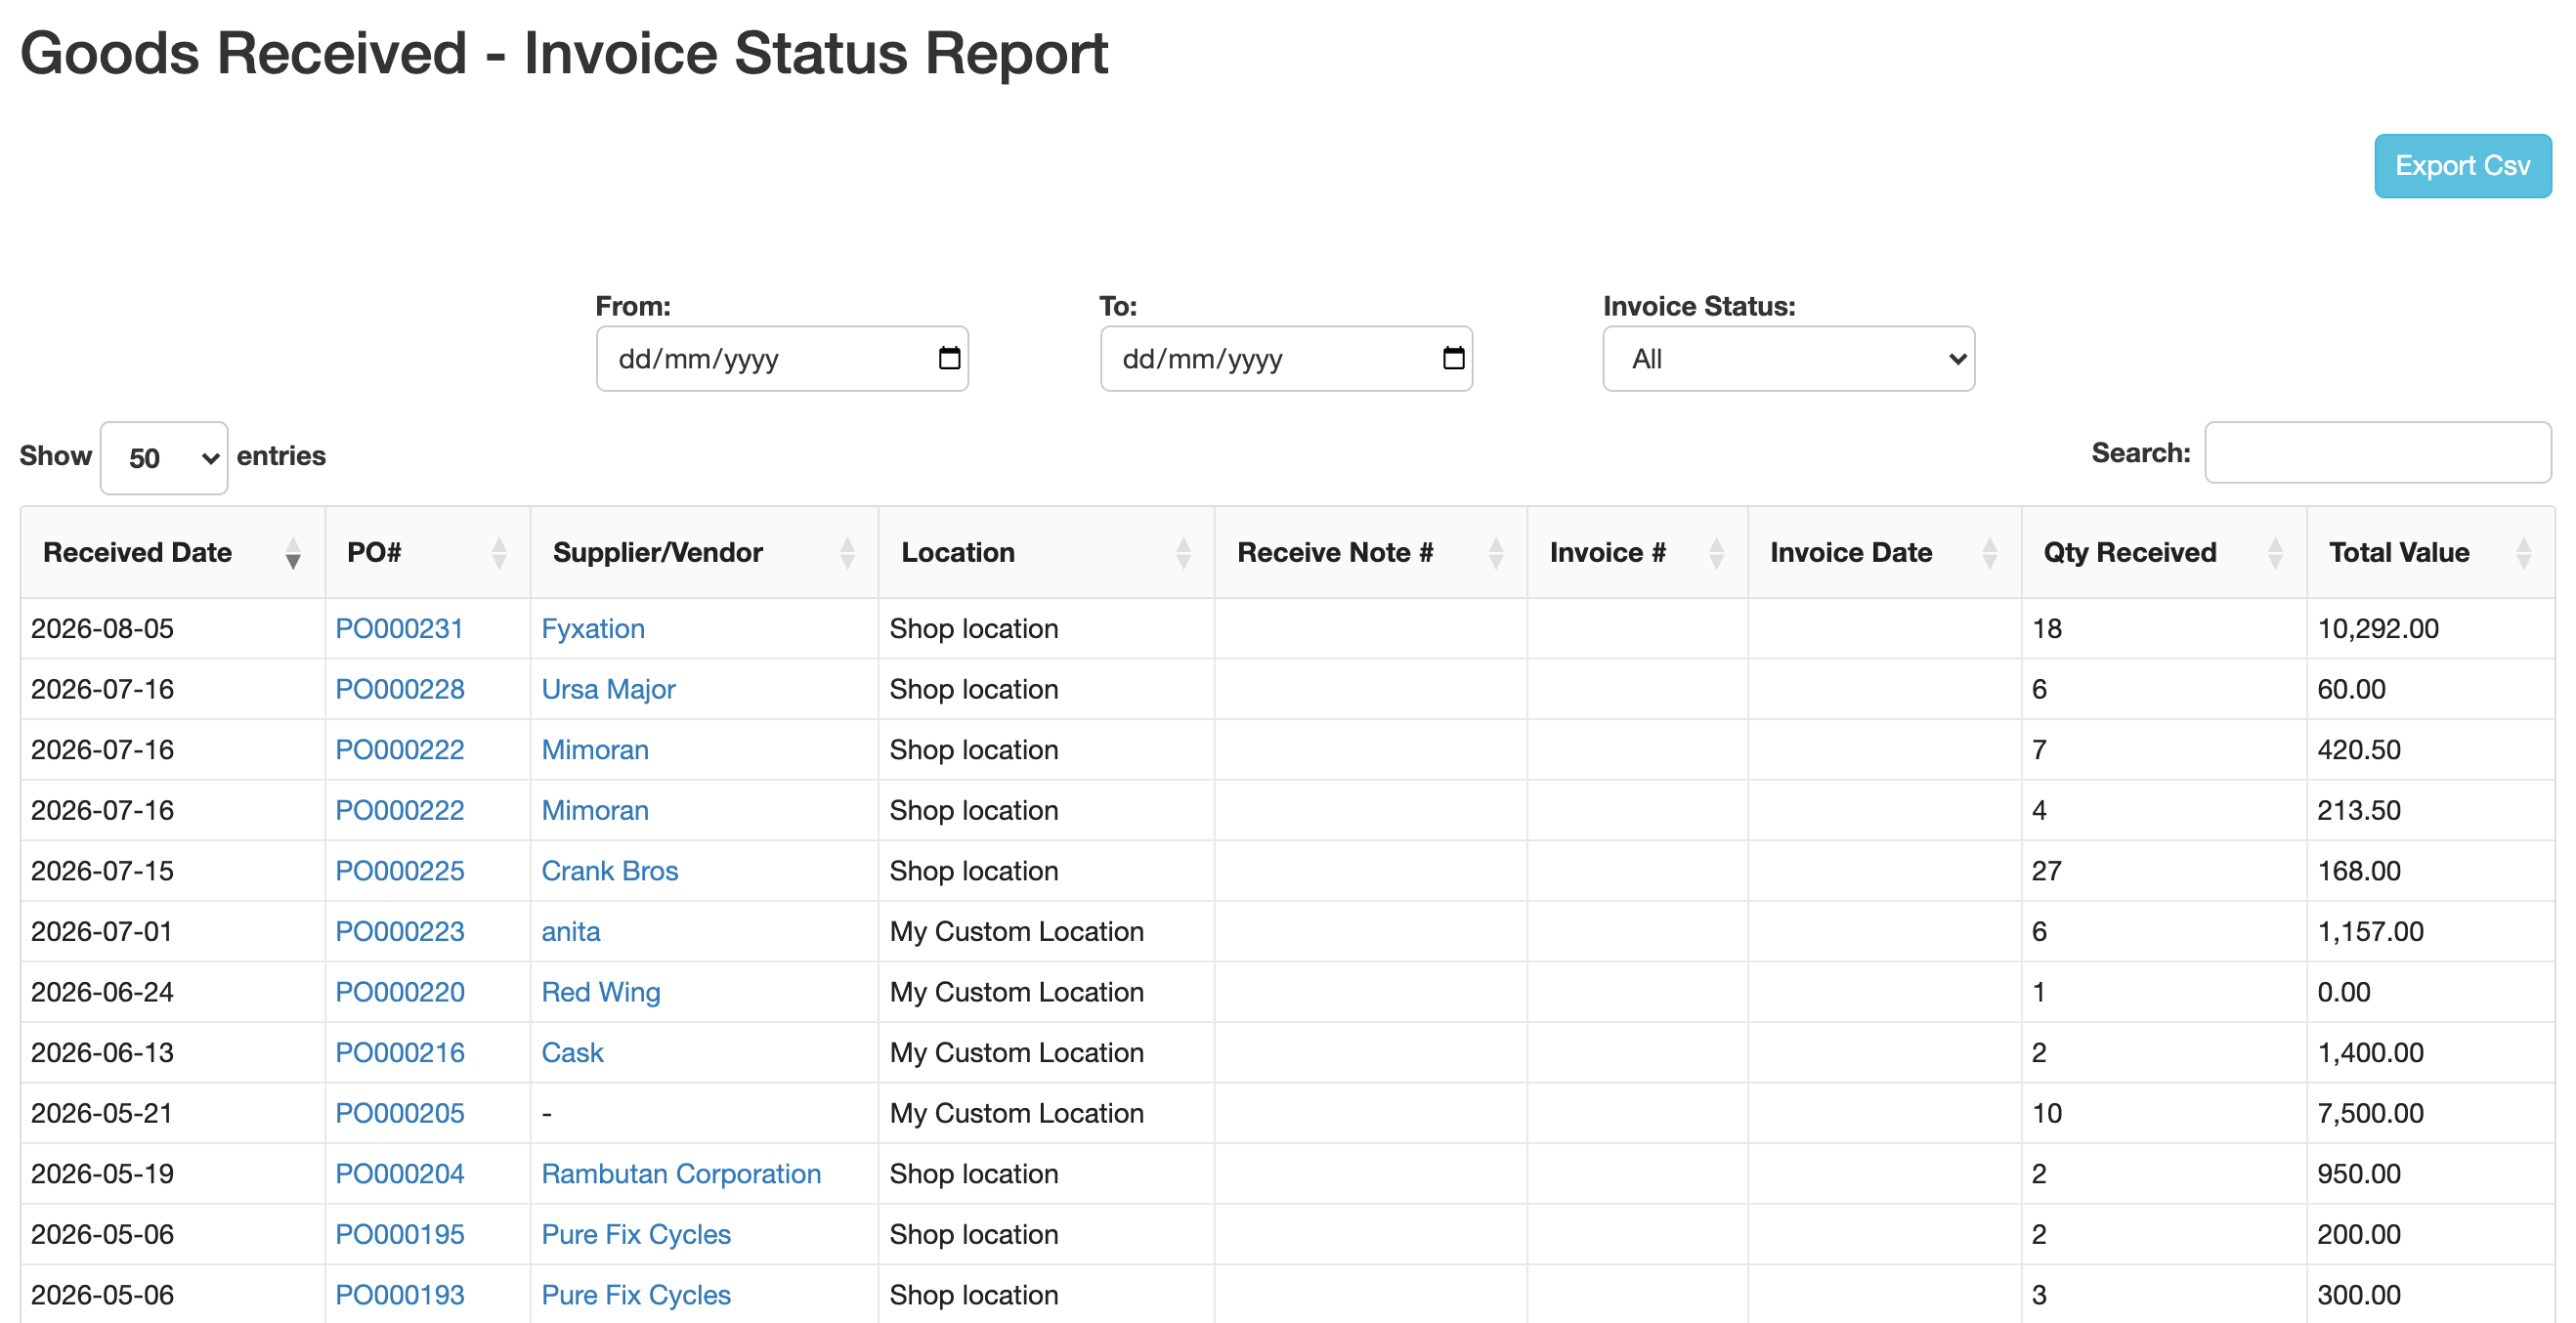Open purchase order PO000205
Image resolution: width=2576 pixels, height=1323 pixels.
click(400, 1114)
